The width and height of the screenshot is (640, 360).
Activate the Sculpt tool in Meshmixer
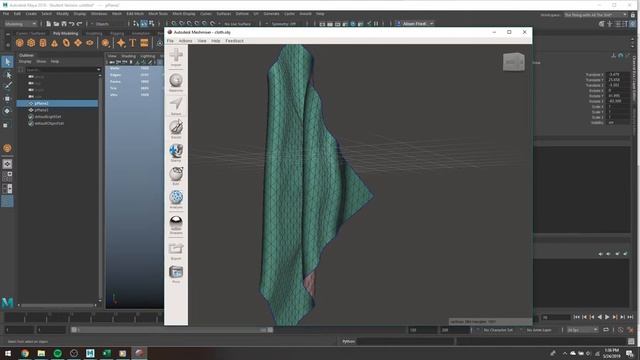(176, 129)
